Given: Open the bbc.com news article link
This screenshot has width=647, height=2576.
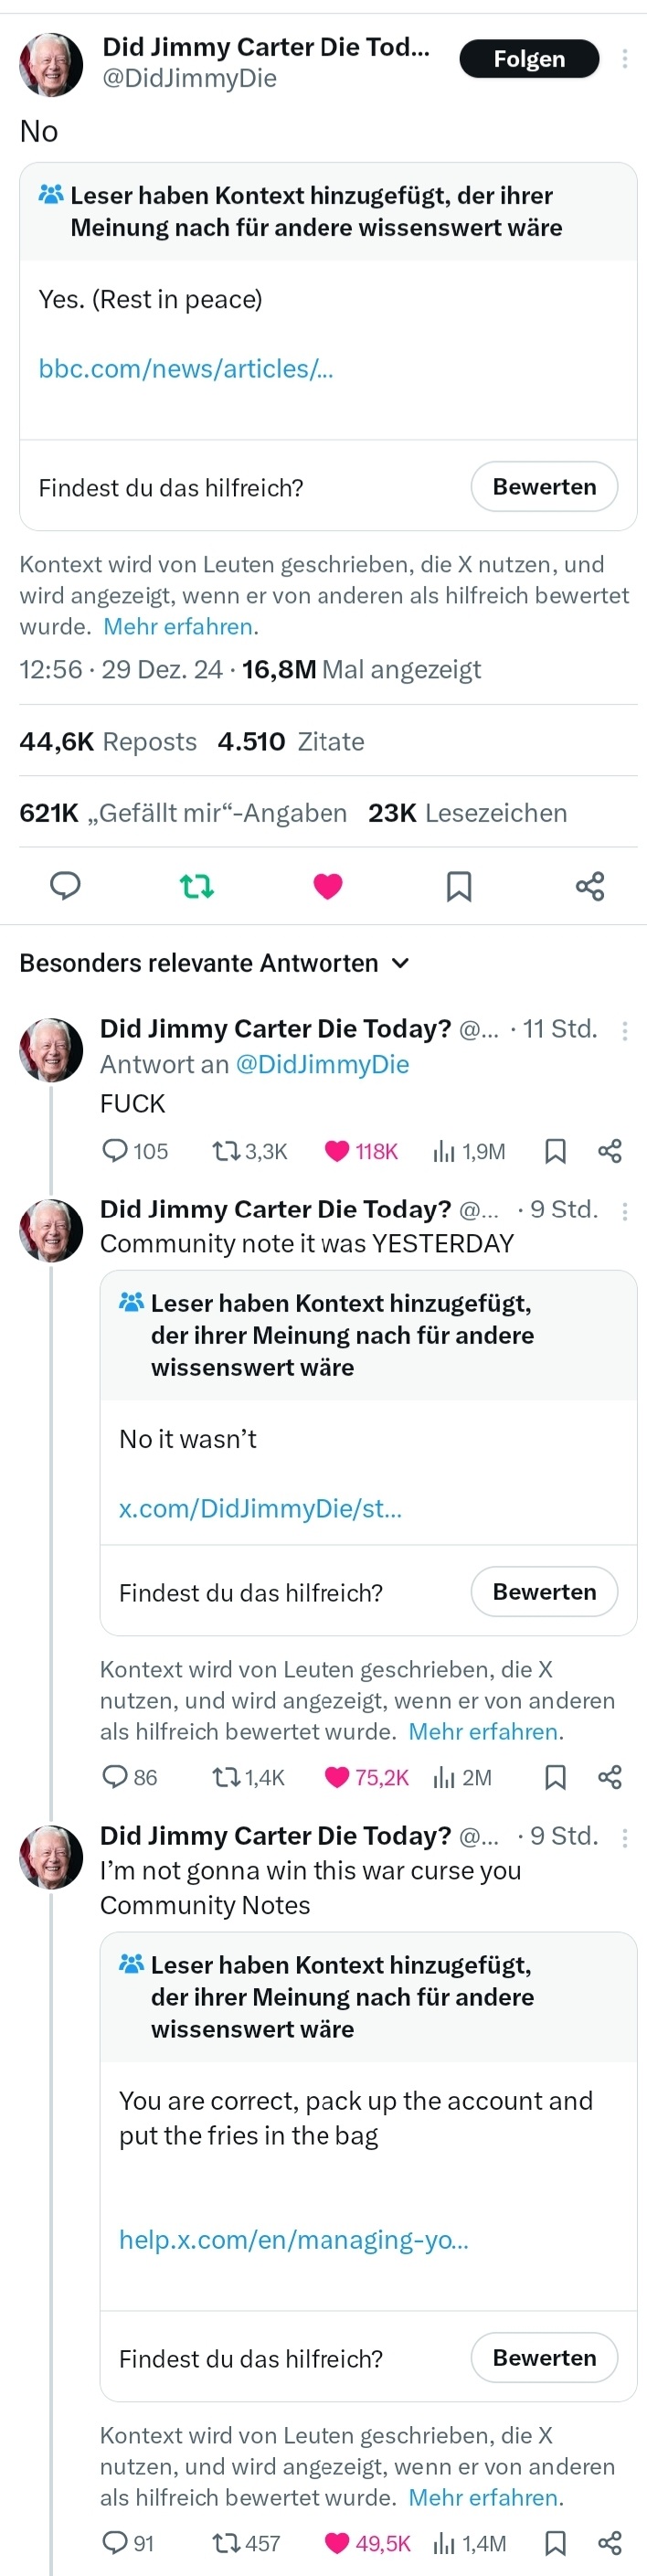Looking at the screenshot, I should pos(186,369).
